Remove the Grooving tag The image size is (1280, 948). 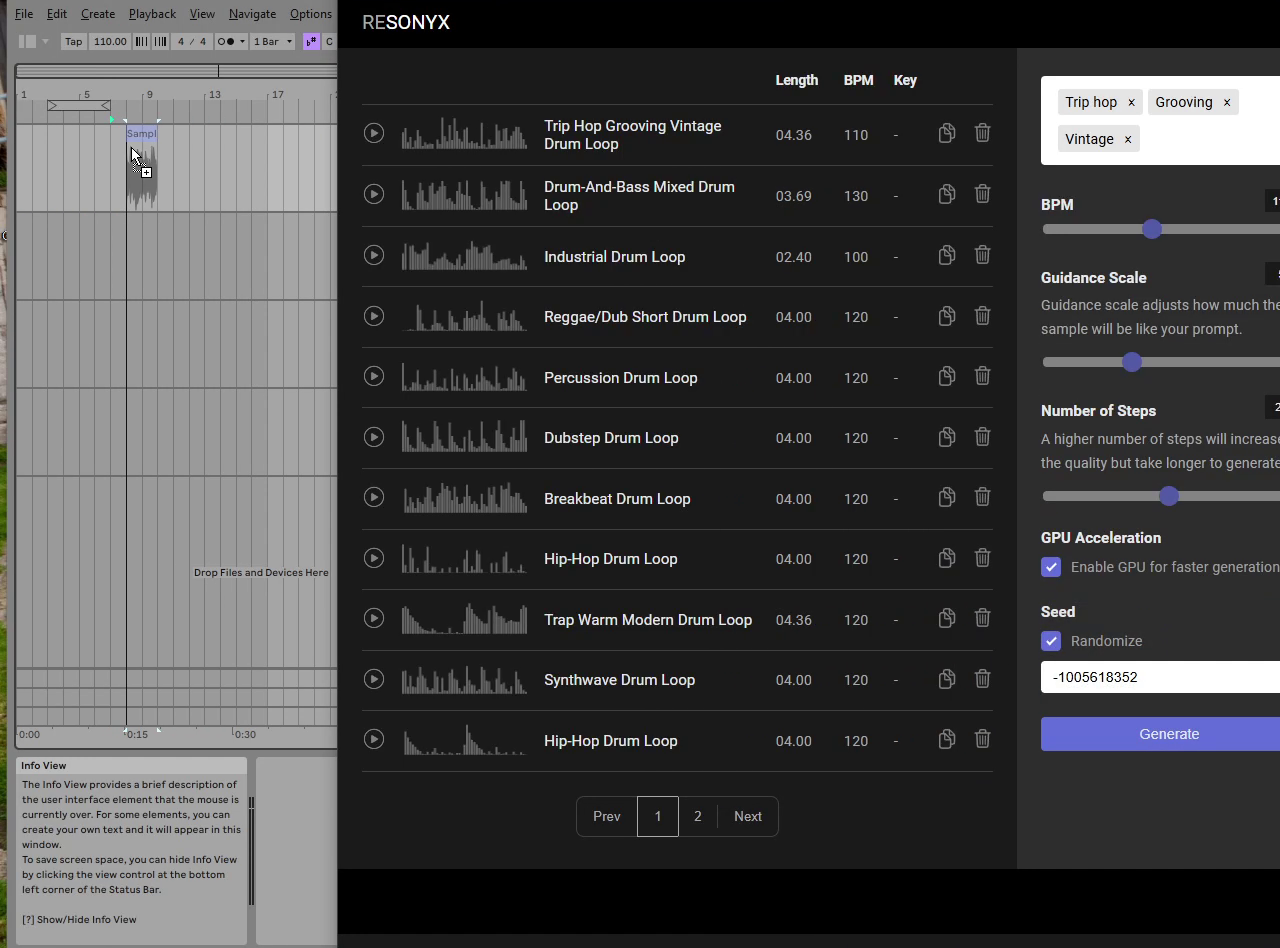pyautogui.click(x=1226, y=102)
